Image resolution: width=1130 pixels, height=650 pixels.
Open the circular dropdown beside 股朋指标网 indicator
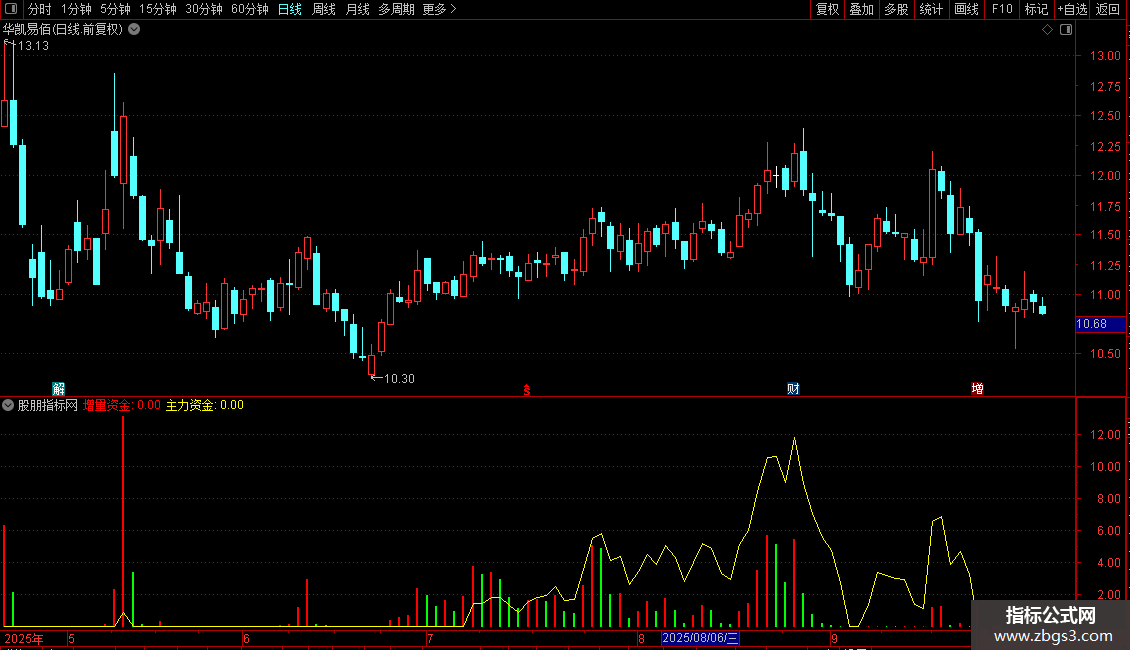(8, 405)
